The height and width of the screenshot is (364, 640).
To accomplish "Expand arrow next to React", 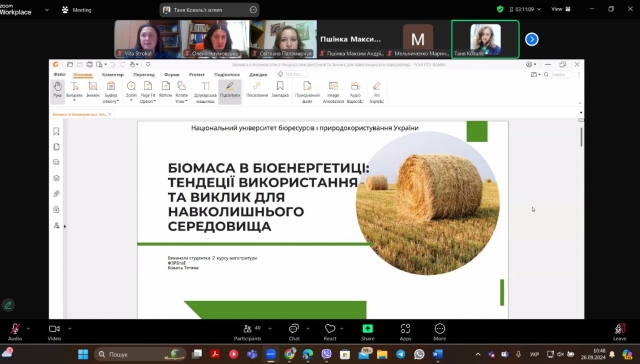I will pos(342,328).
